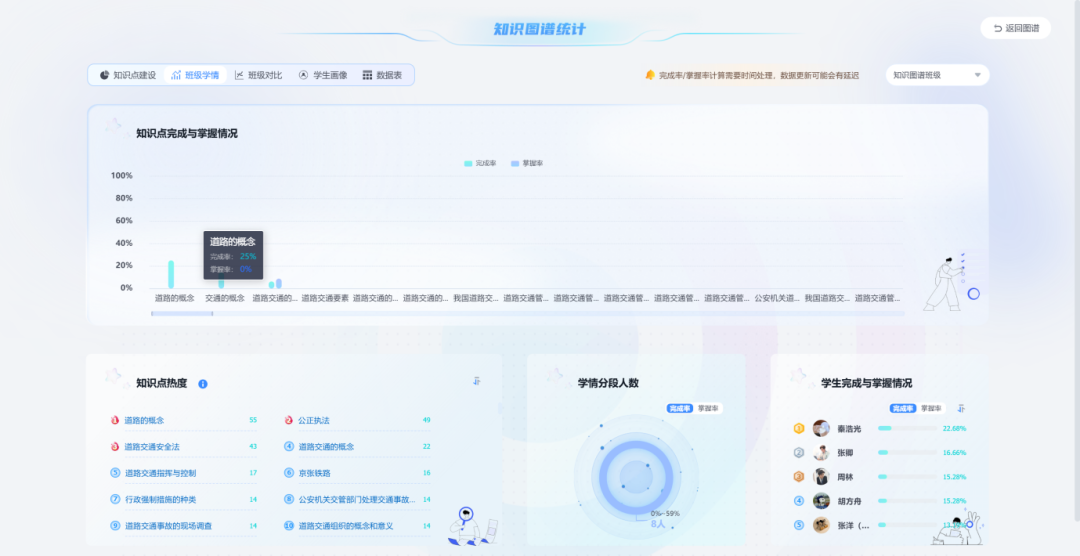Click the 行政强制措施的种类 row

point(183,500)
